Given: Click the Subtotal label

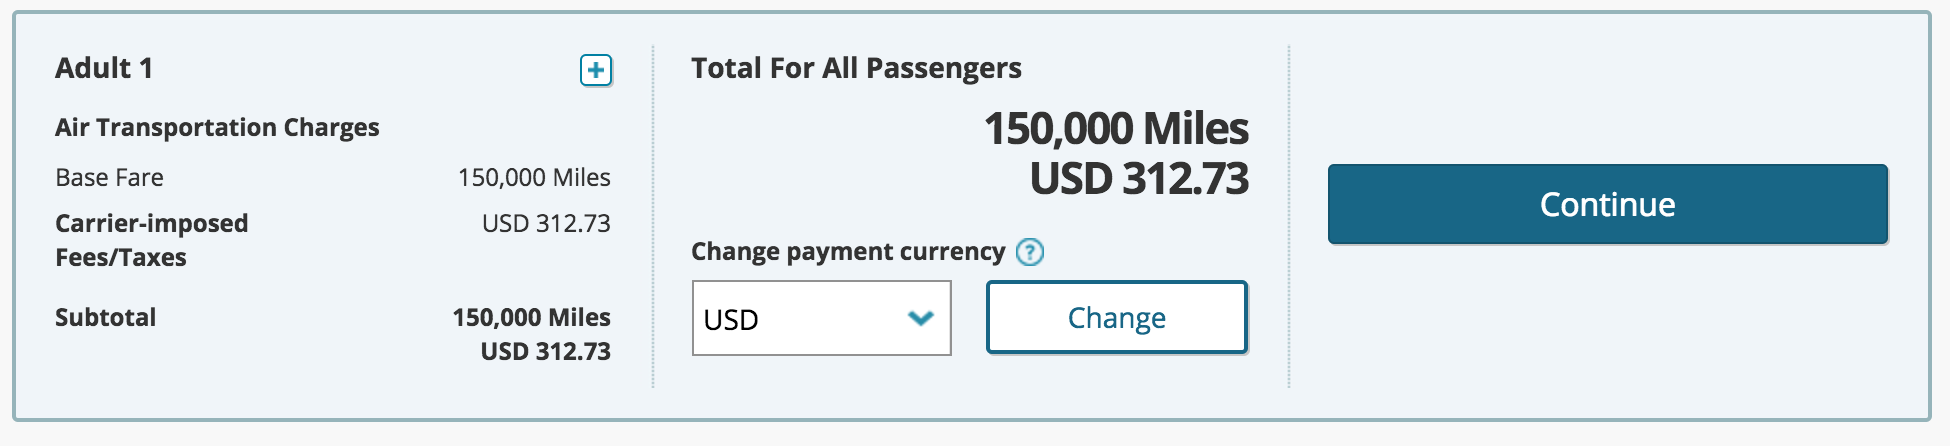Looking at the screenshot, I should 105,317.
